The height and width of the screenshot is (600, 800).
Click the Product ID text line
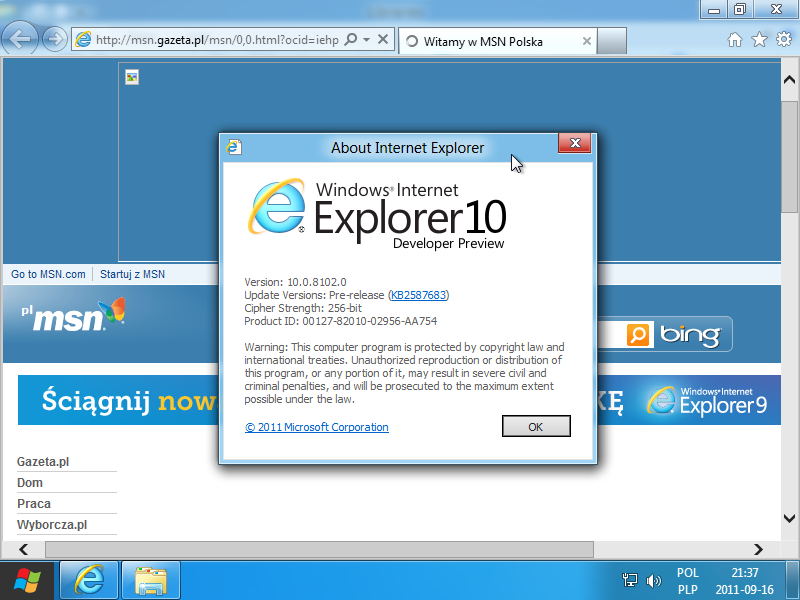[x=341, y=321]
